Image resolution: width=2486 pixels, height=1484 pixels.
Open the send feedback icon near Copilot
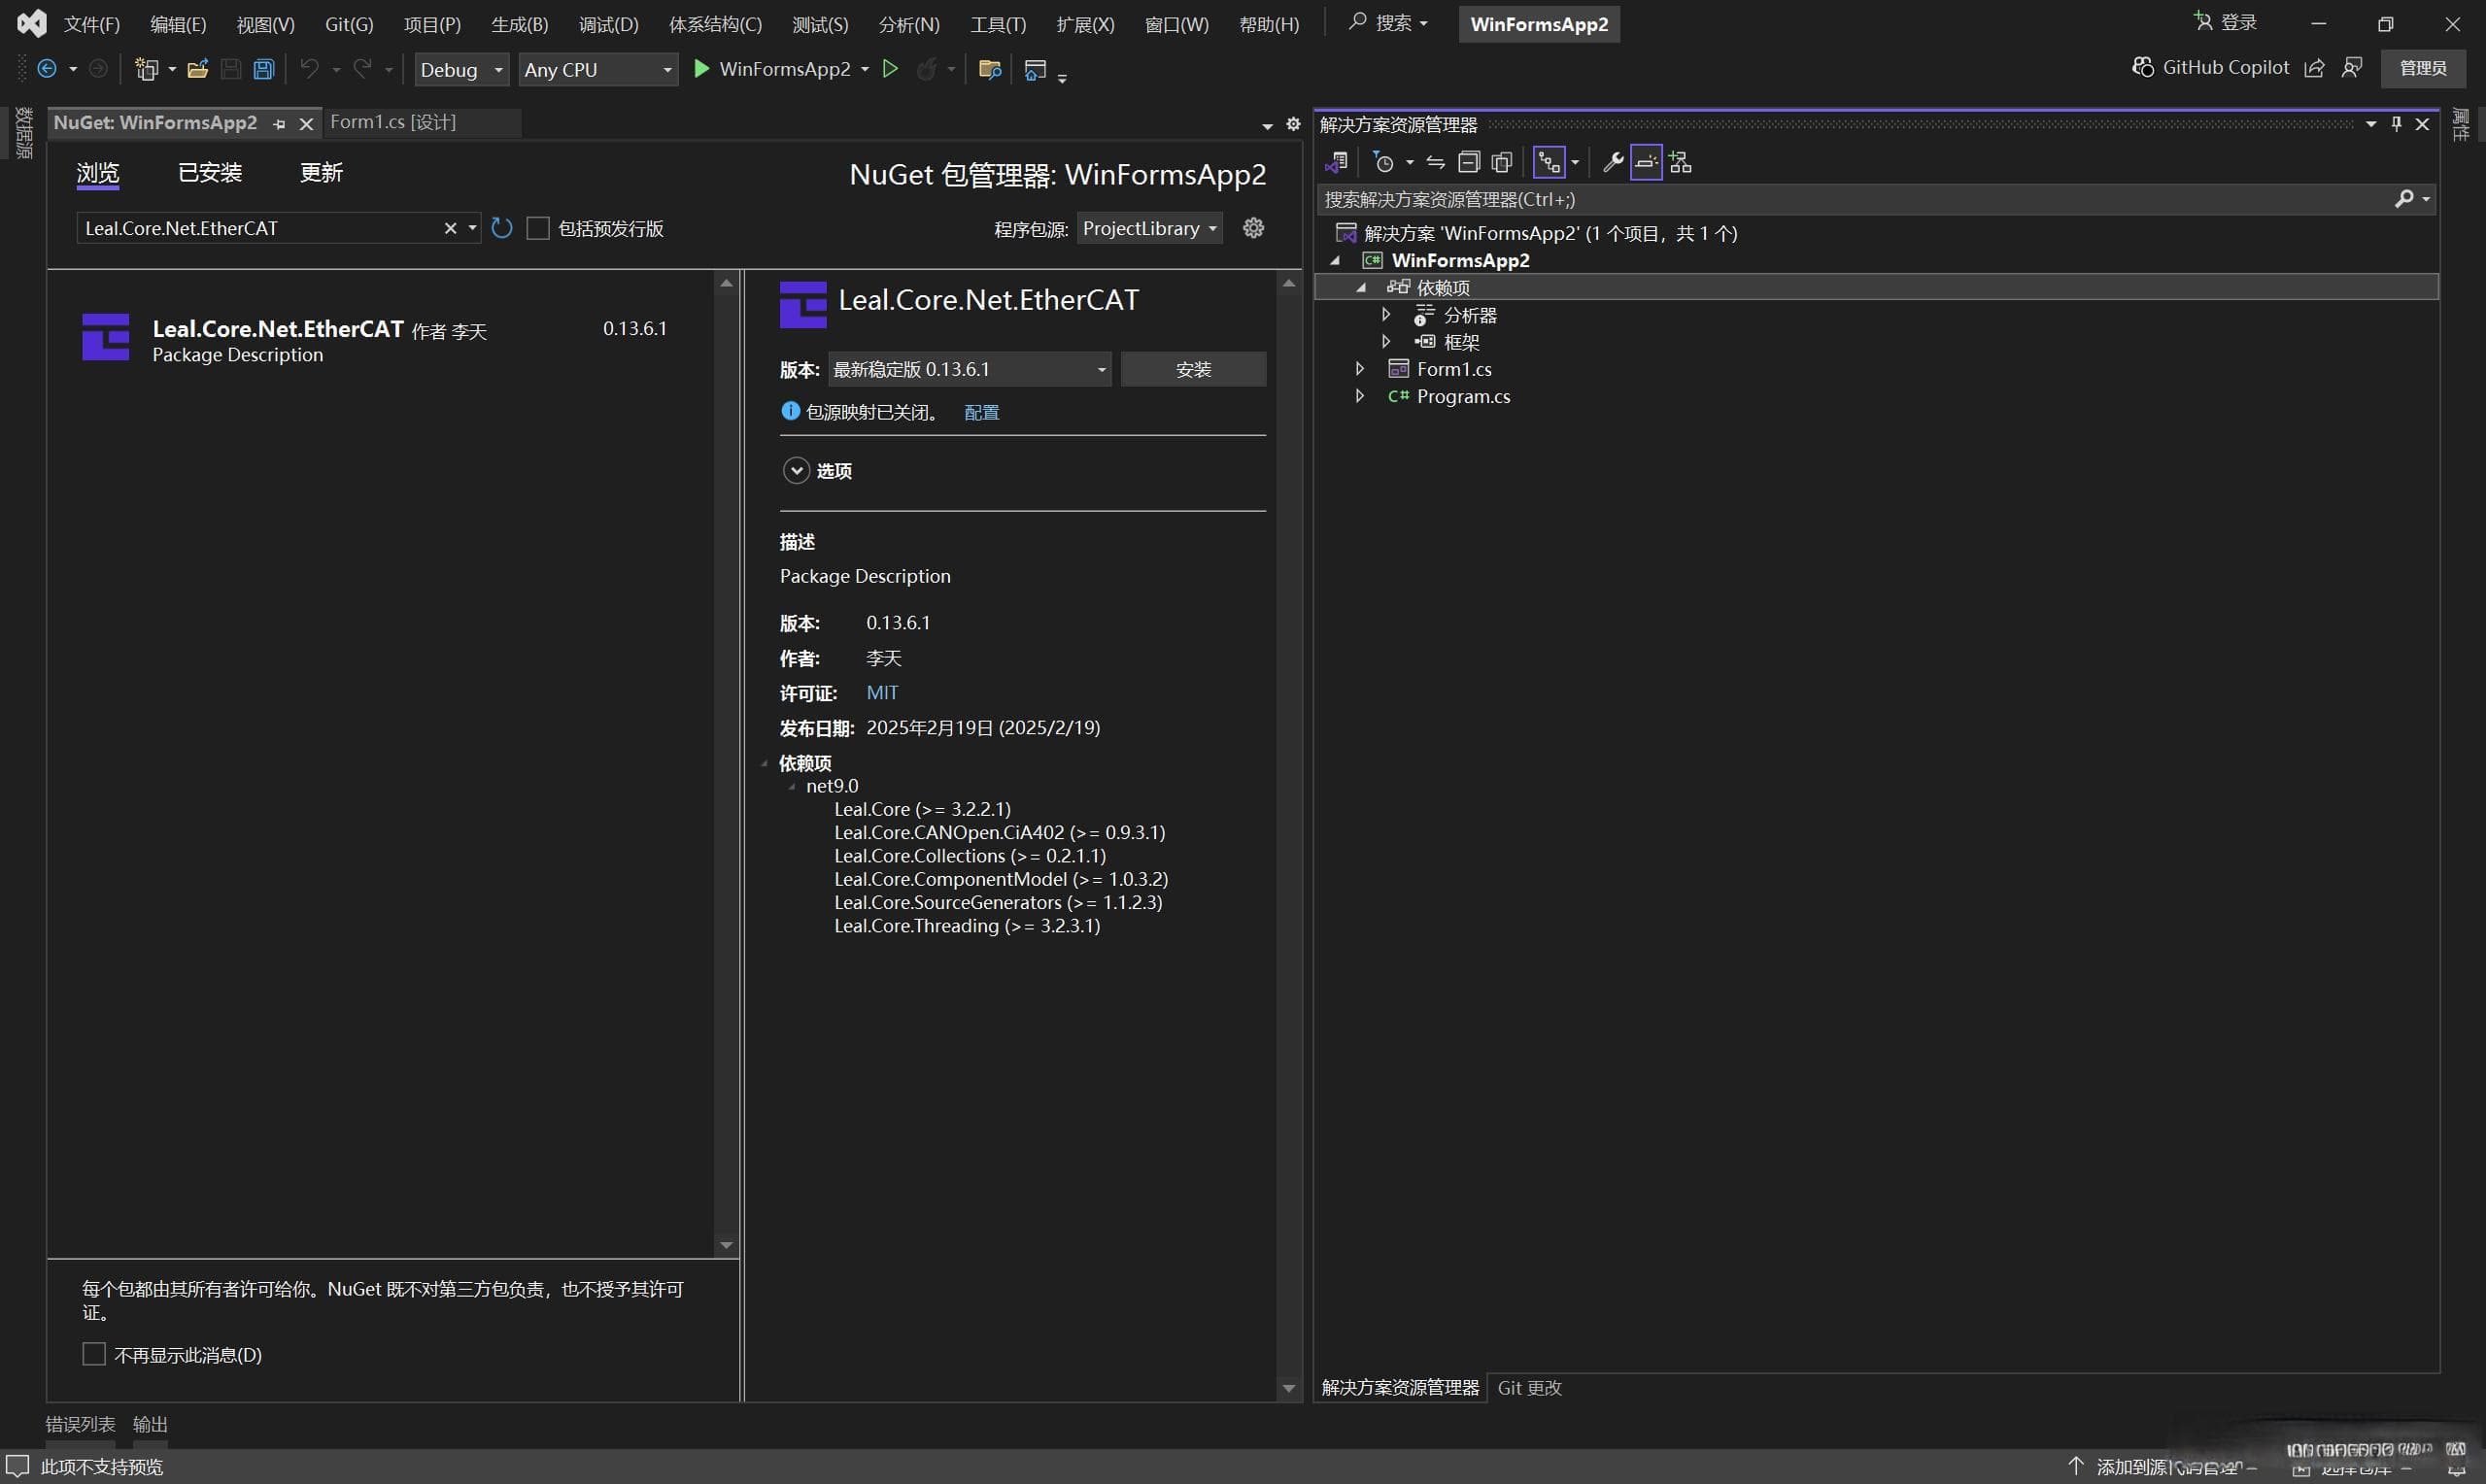point(2352,68)
